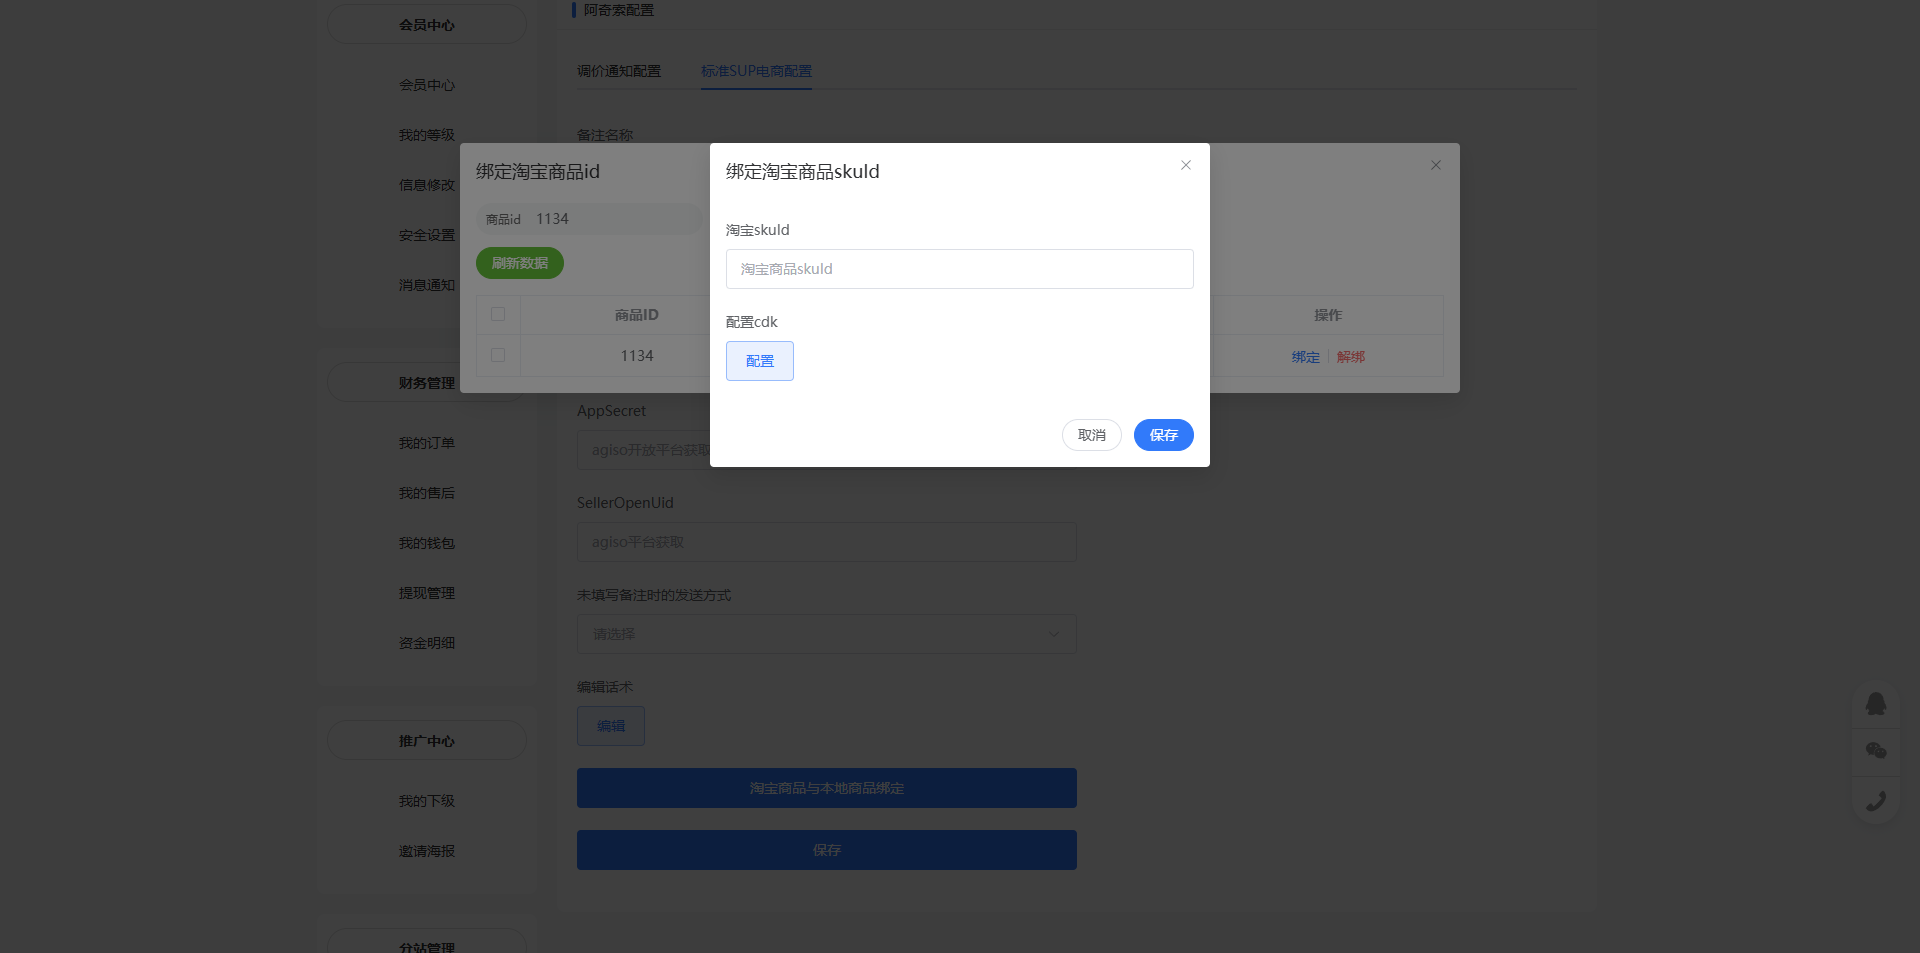
Task: Open 我的订单 in the sidebar
Action: [427, 443]
